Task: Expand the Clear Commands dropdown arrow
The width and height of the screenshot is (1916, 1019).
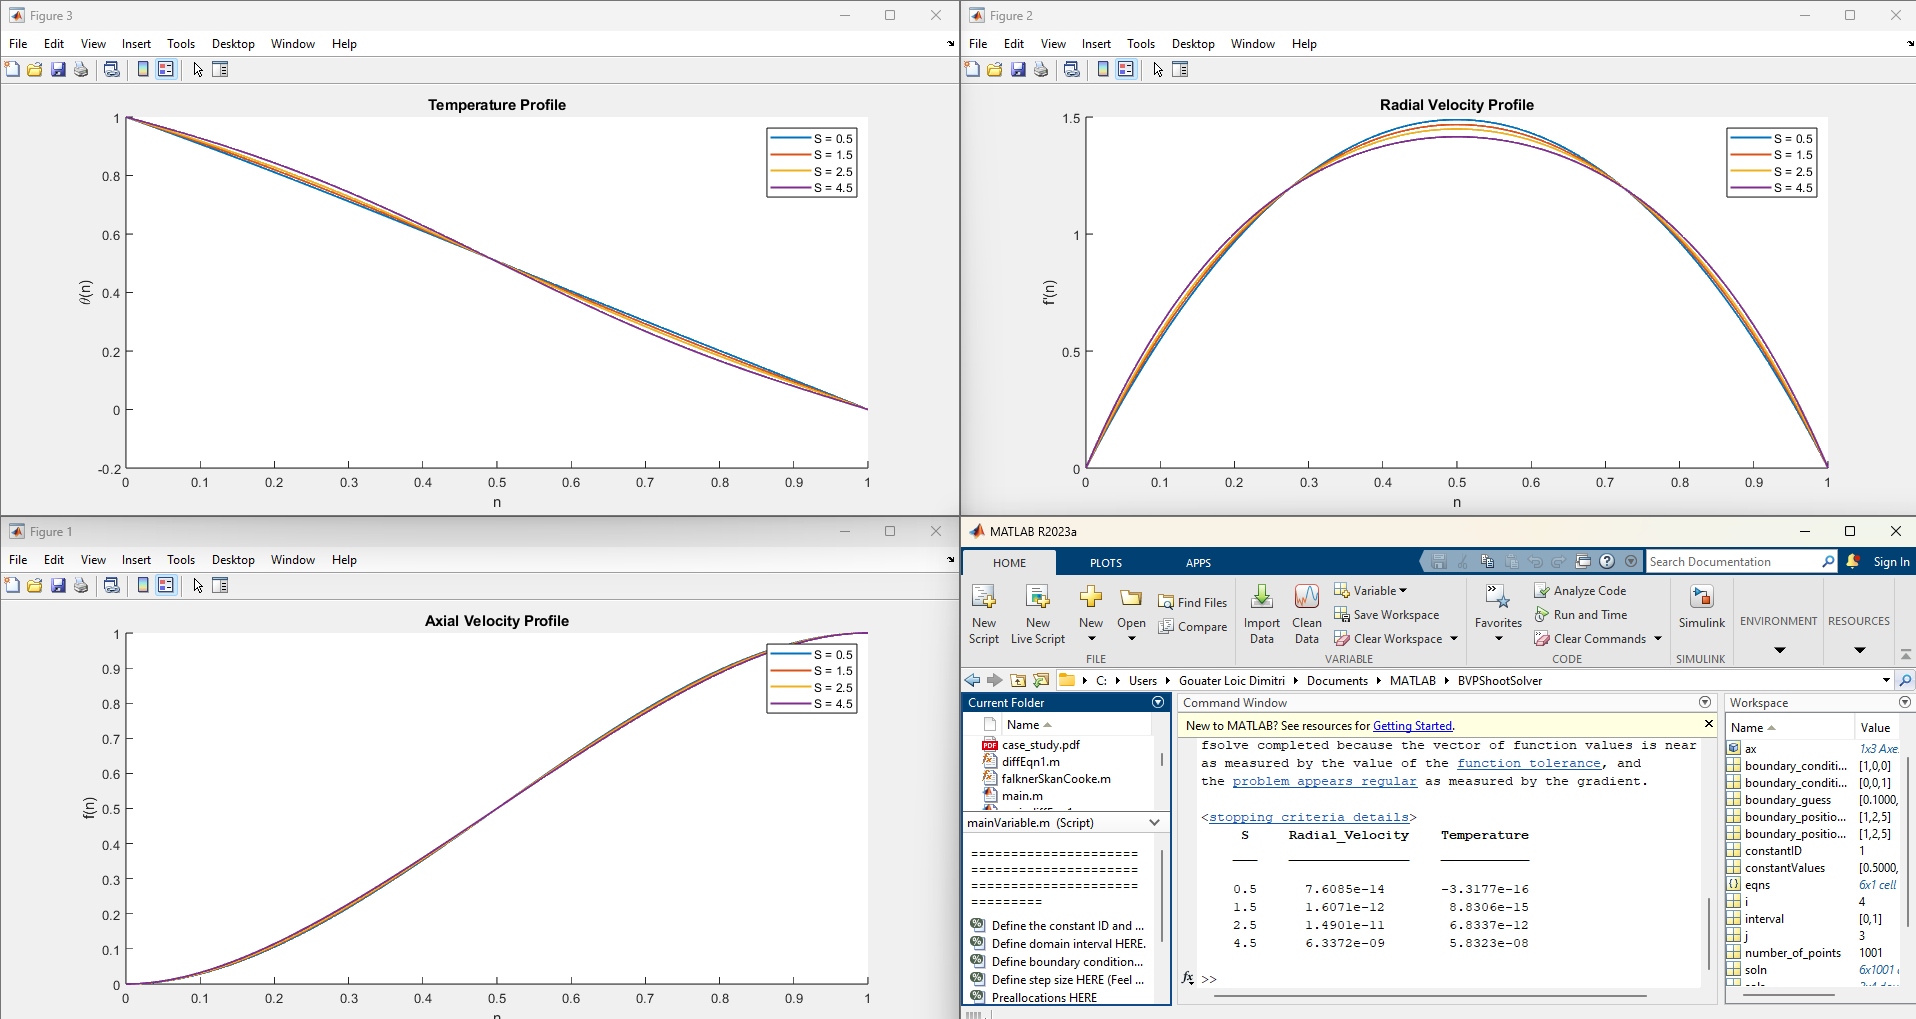Action: coord(1658,639)
